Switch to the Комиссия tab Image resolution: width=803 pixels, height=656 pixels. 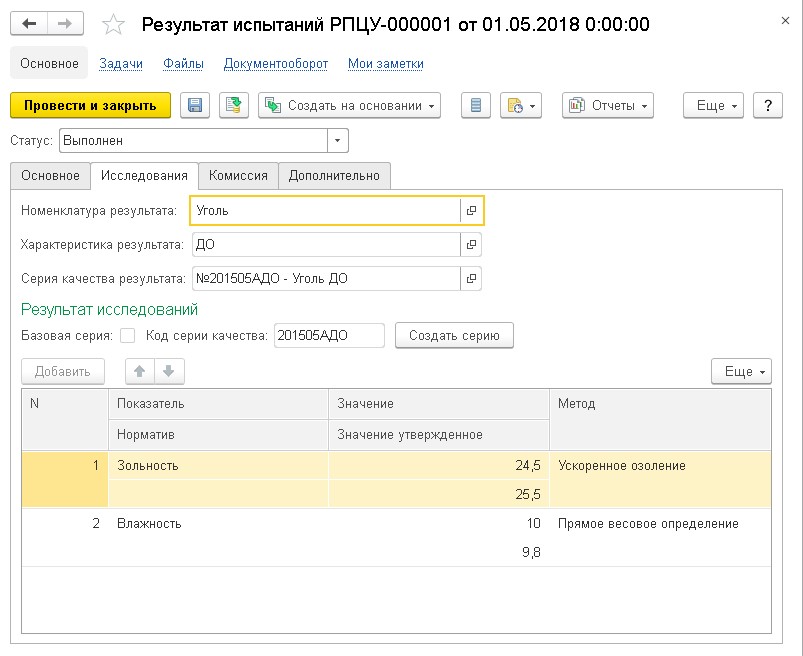[x=238, y=175]
